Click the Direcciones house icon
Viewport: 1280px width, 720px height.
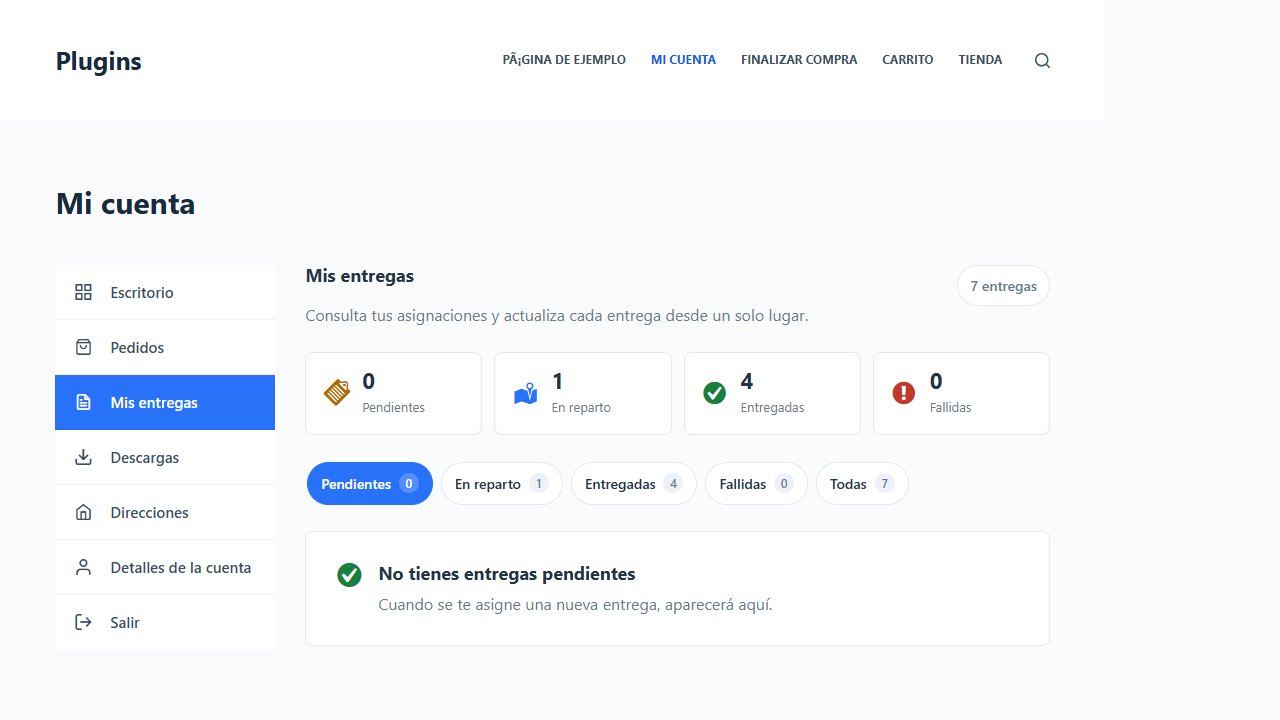84,512
